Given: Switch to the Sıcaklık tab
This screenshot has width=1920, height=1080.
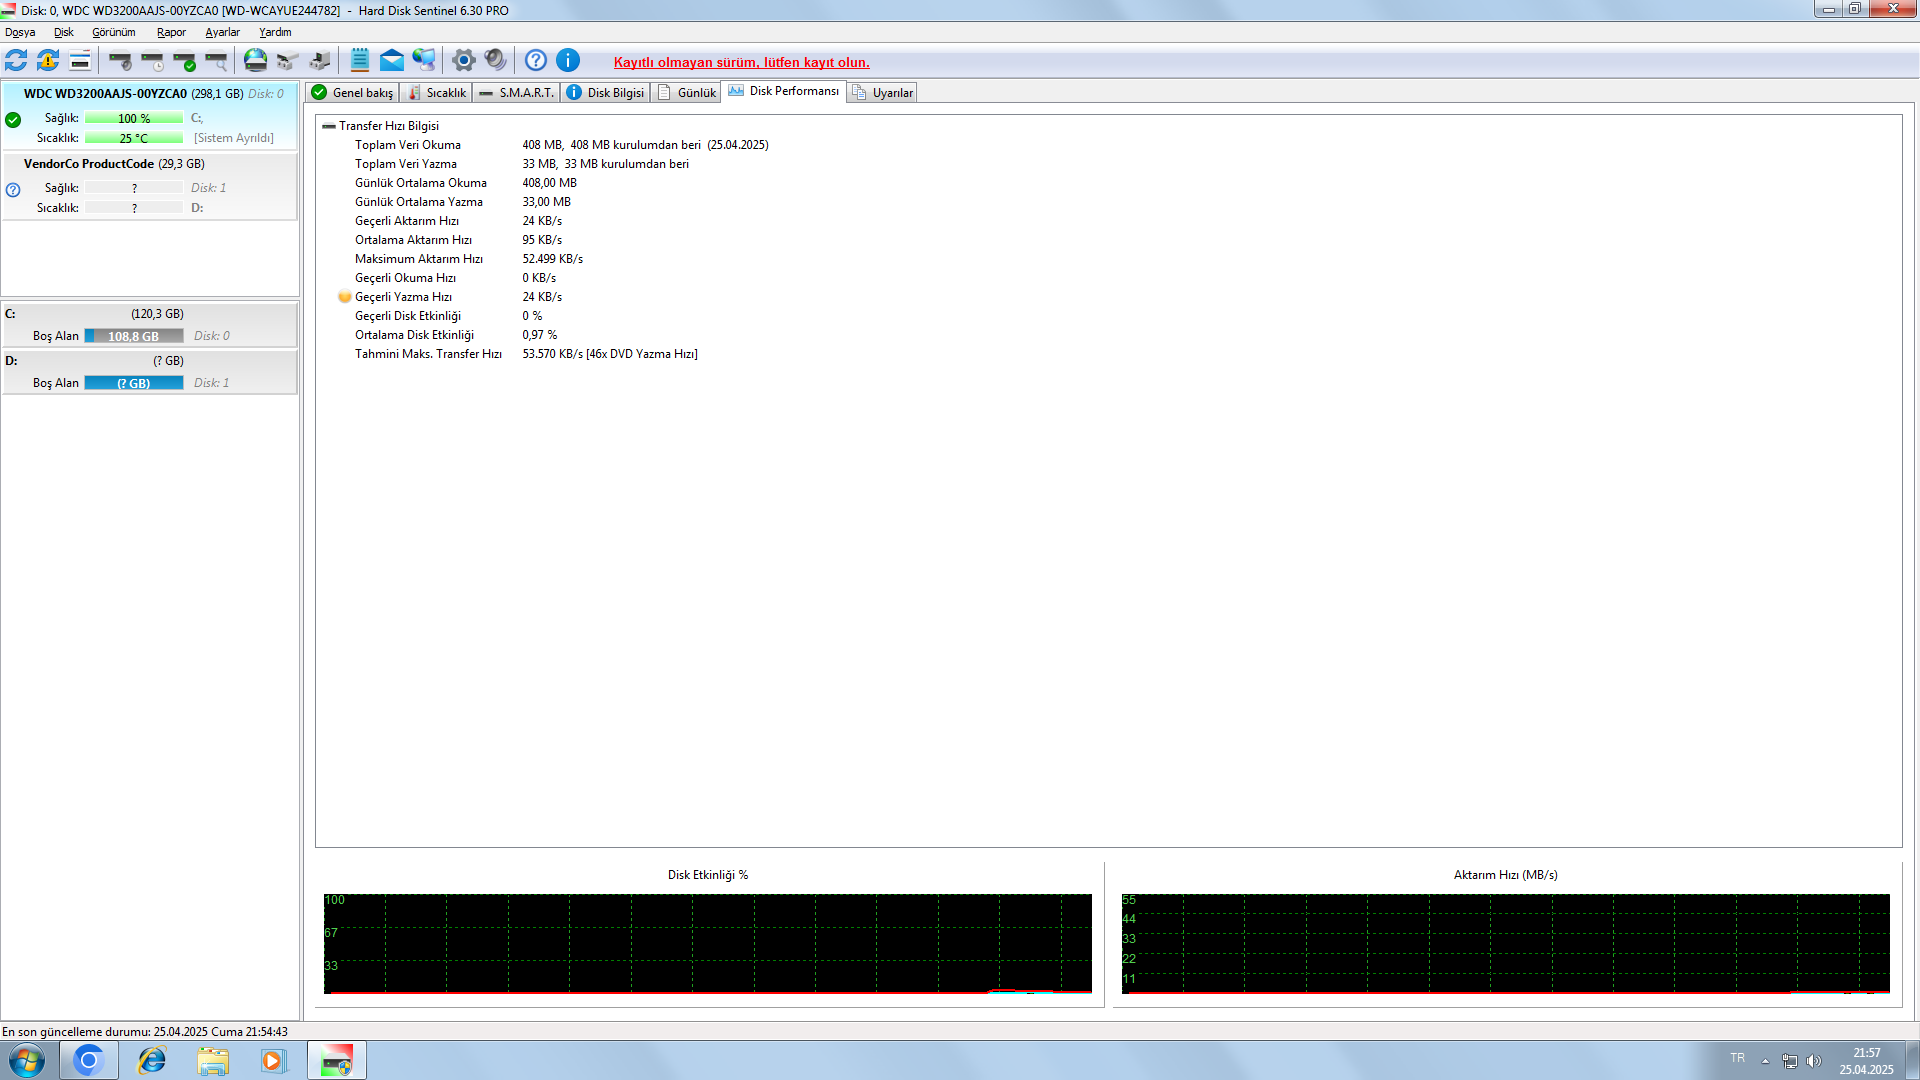Looking at the screenshot, I should coord(438,93).
